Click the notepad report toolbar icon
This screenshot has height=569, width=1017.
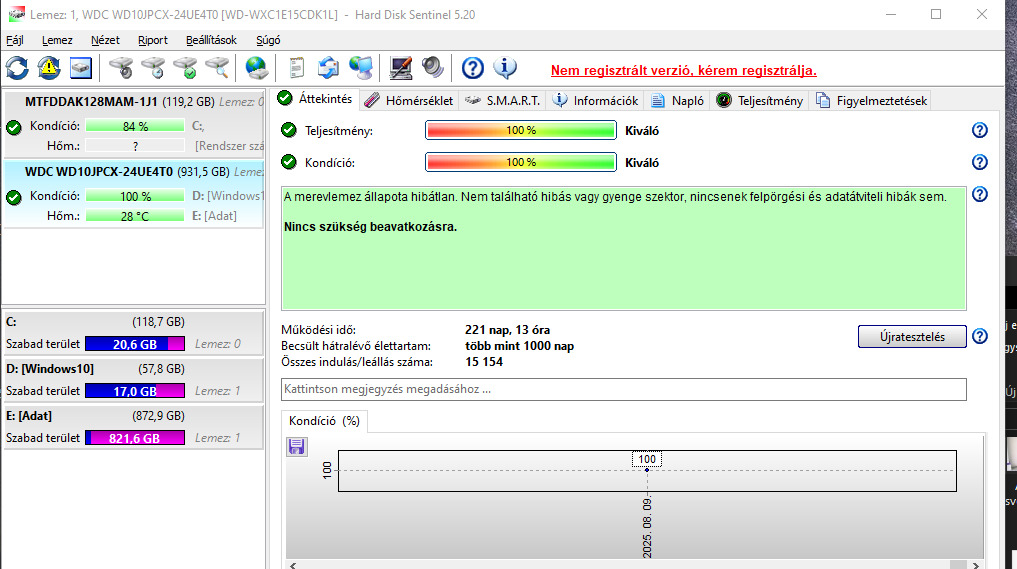pos(296,68)
